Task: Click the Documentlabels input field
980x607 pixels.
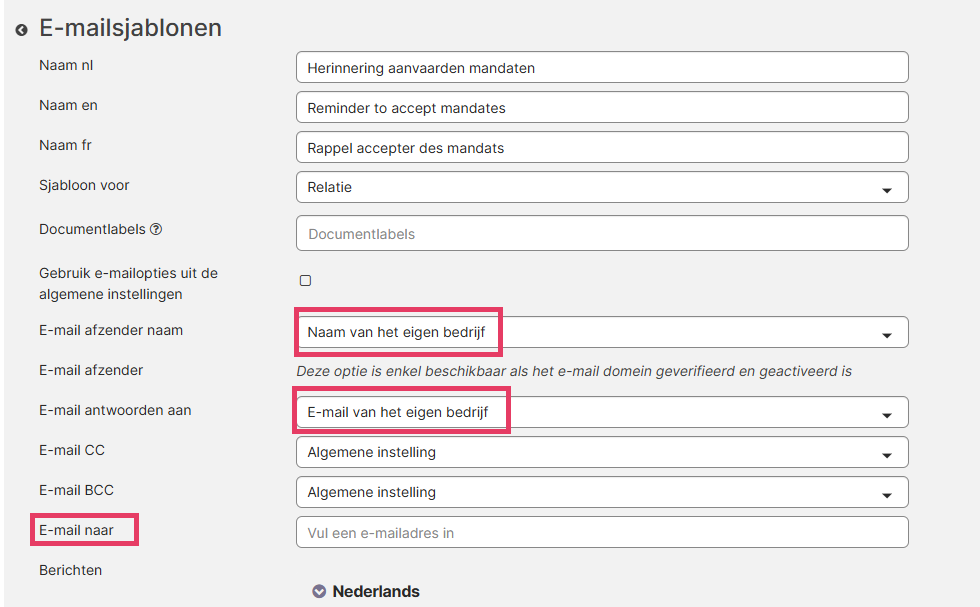Action: (x=602, y=233)
